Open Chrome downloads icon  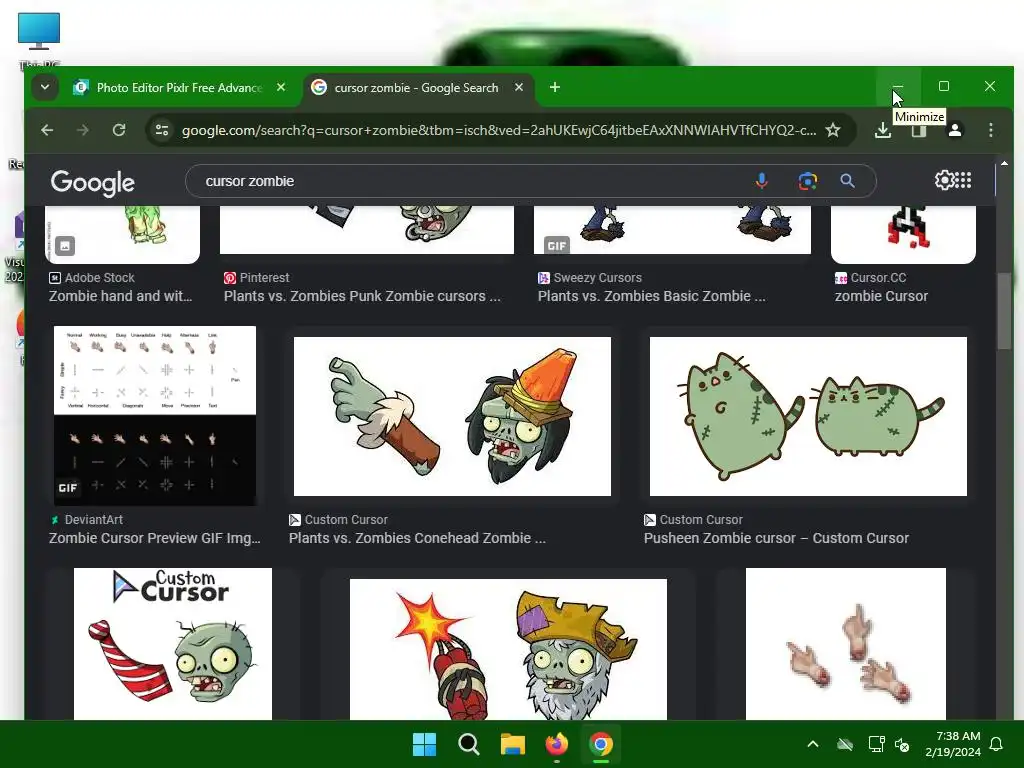[883, 130]
